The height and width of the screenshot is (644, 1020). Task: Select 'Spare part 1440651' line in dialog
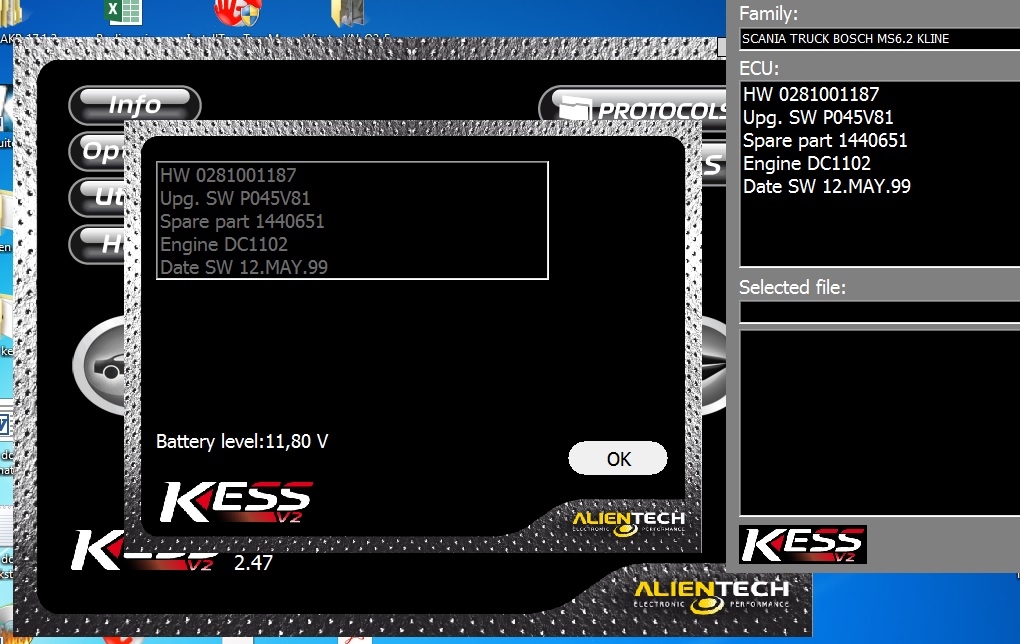[242, 221]
